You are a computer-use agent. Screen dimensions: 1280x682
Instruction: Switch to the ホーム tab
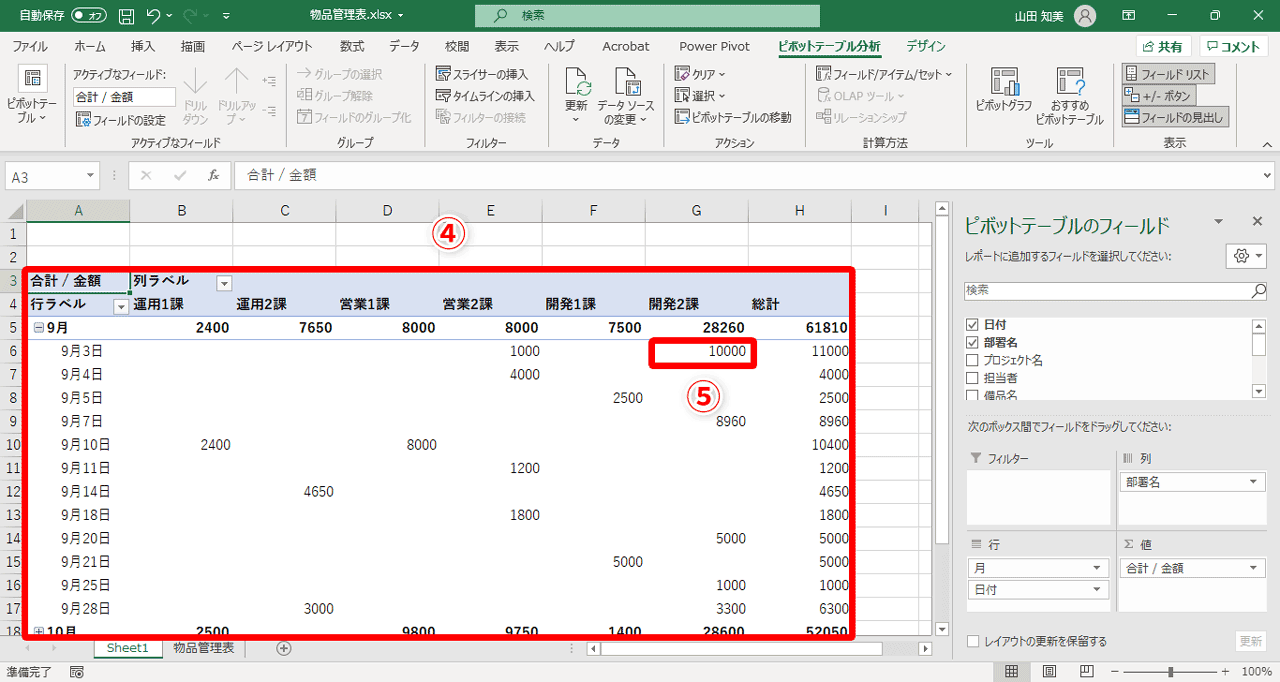[x=90, y=46]
